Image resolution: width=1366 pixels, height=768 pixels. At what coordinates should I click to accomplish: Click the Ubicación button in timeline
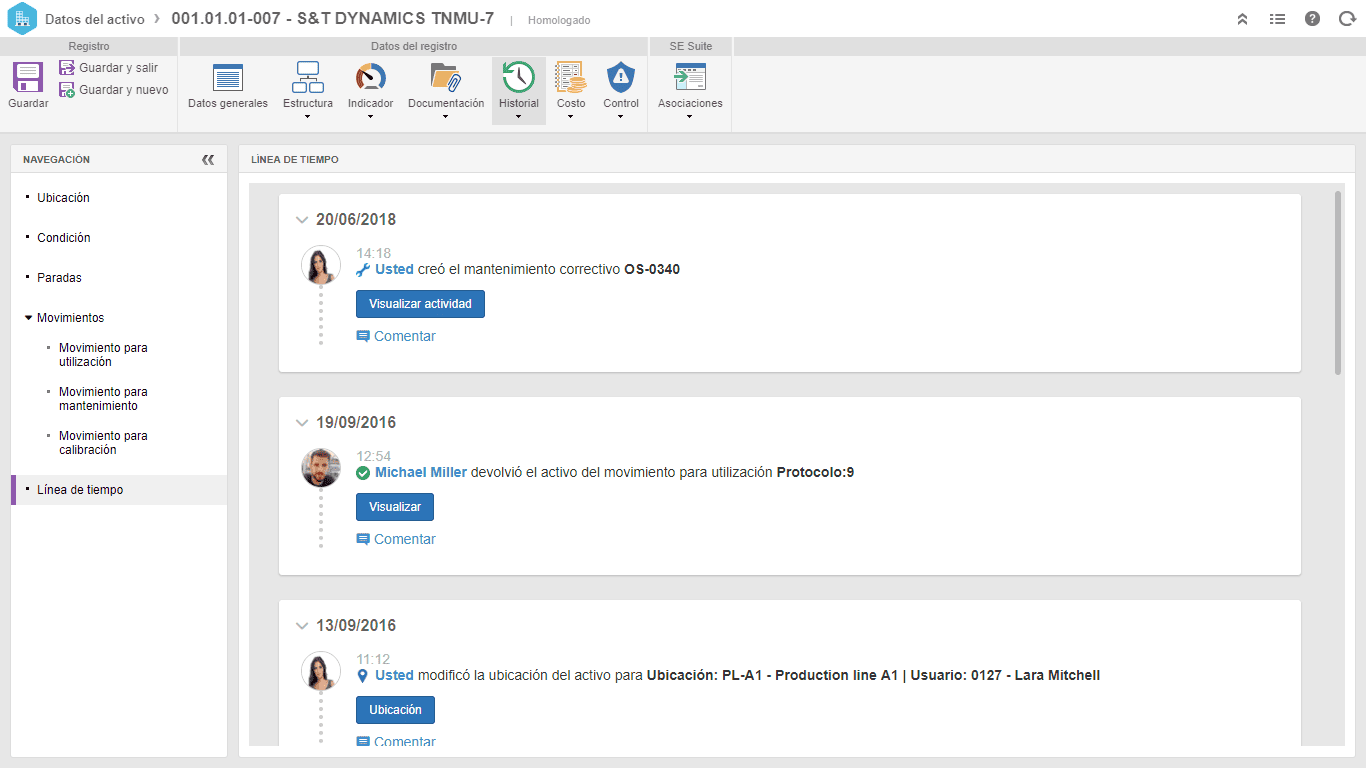pyautogui.click(x=395, y=710)
